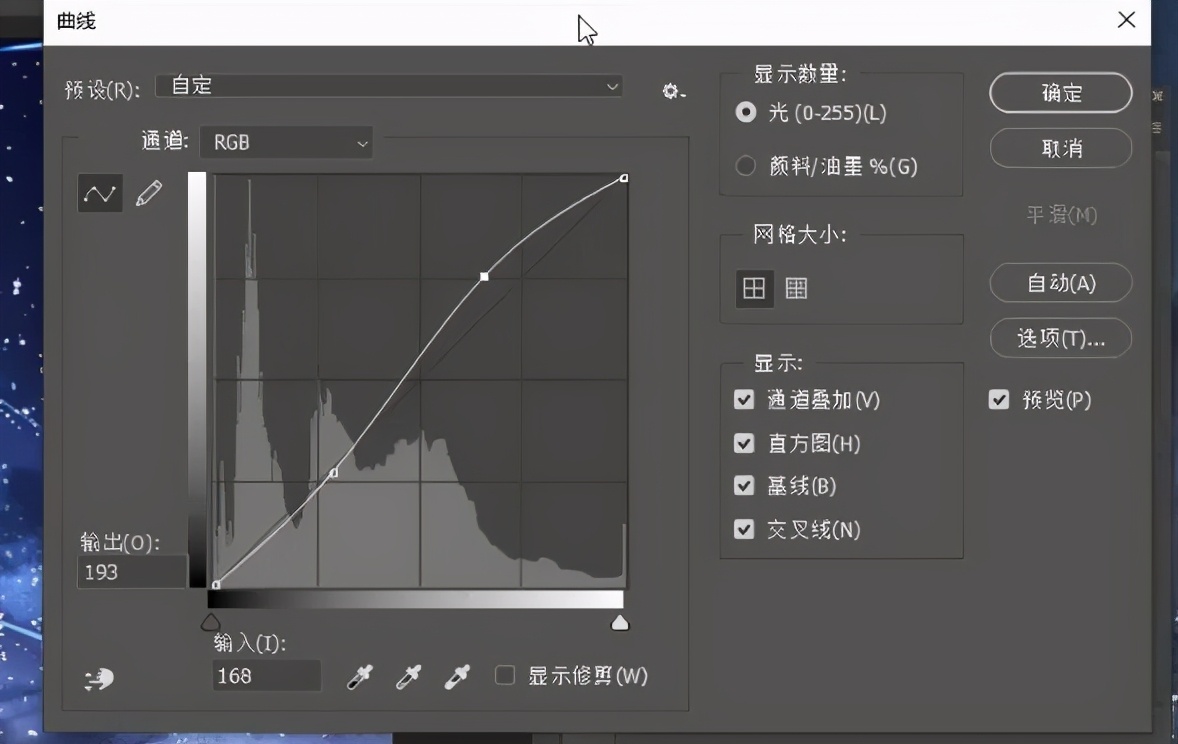The width and height of the screenshot is (1178, 744).
Task: Toggle the 预览(P) checkbox
Action: pyautogui.click(x=998, y=399)
